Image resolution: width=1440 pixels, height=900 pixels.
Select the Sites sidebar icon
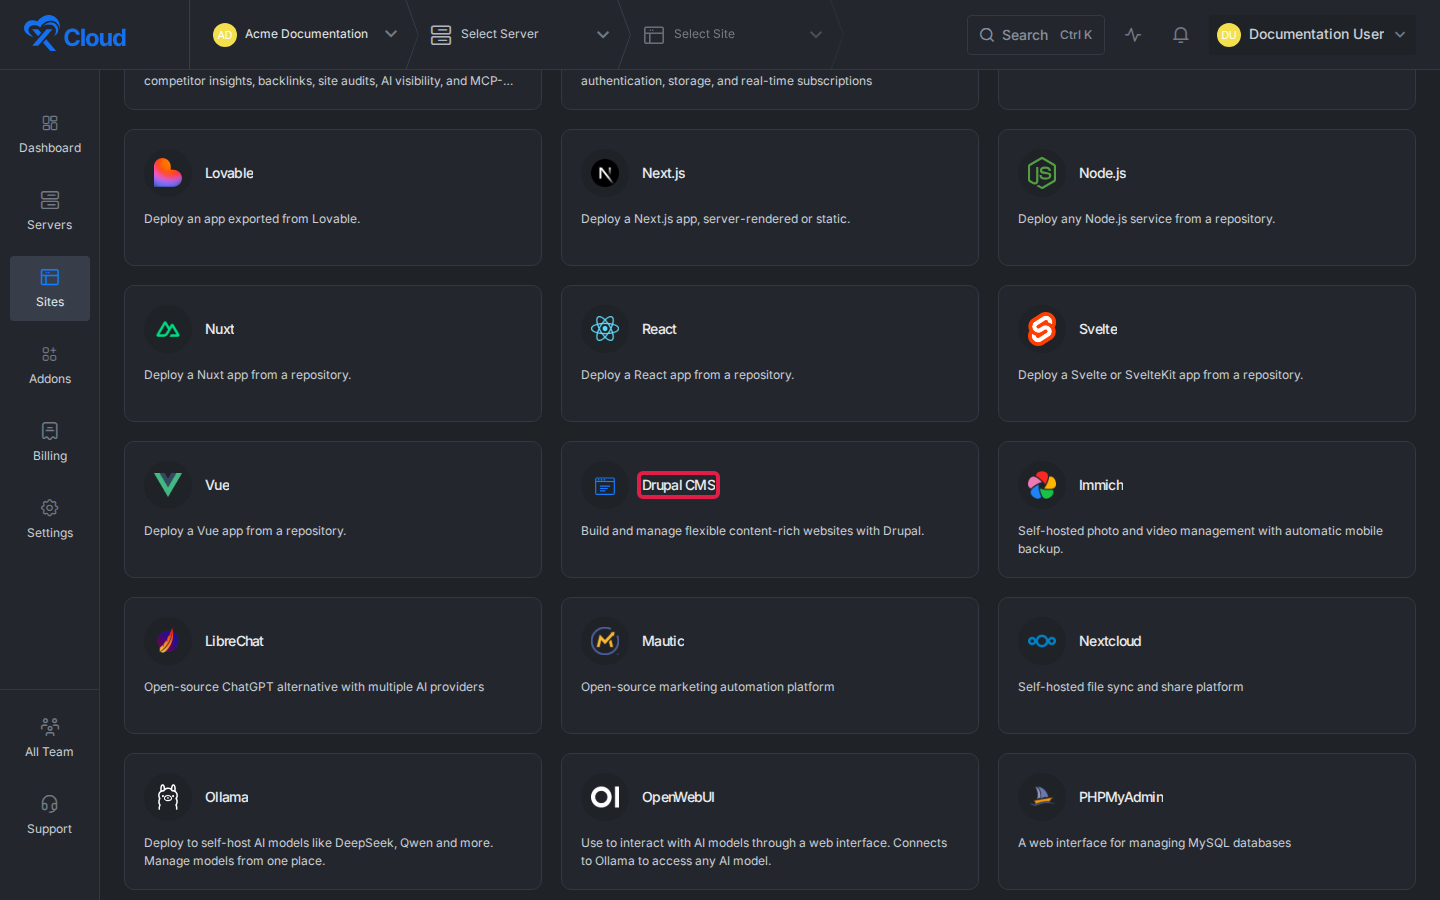click(x=50, y=277)
